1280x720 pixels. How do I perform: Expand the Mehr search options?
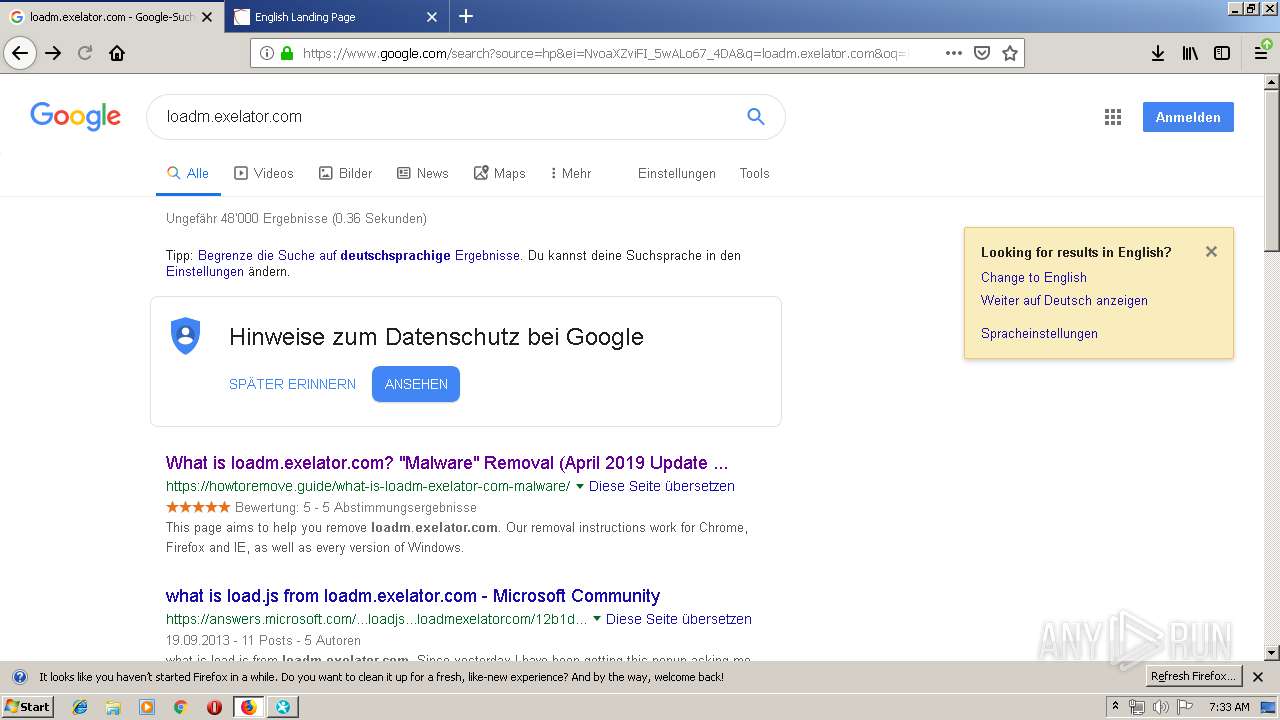click(571, 173)
